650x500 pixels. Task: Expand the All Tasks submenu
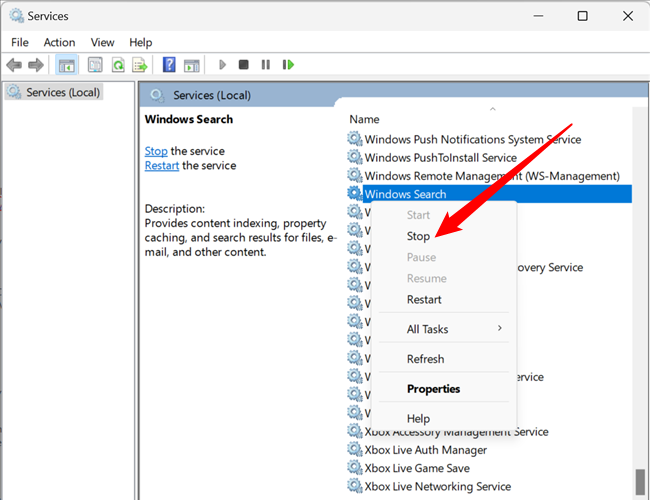click(x=428, y=329)
